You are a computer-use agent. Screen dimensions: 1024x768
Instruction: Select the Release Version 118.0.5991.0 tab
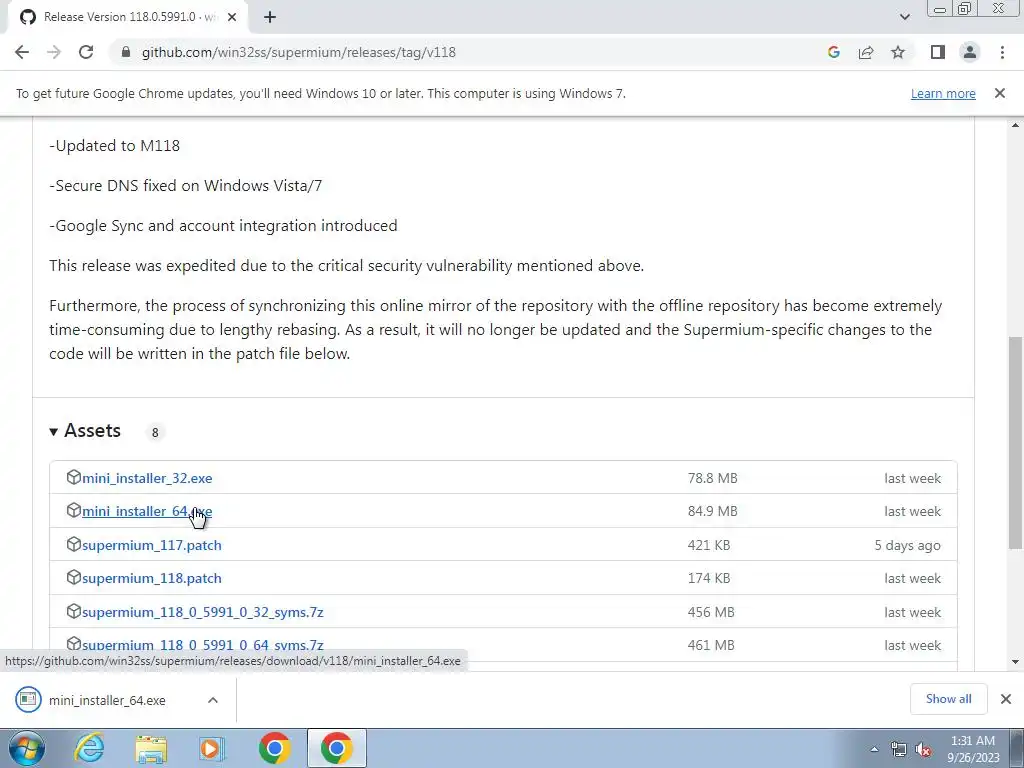127,17
